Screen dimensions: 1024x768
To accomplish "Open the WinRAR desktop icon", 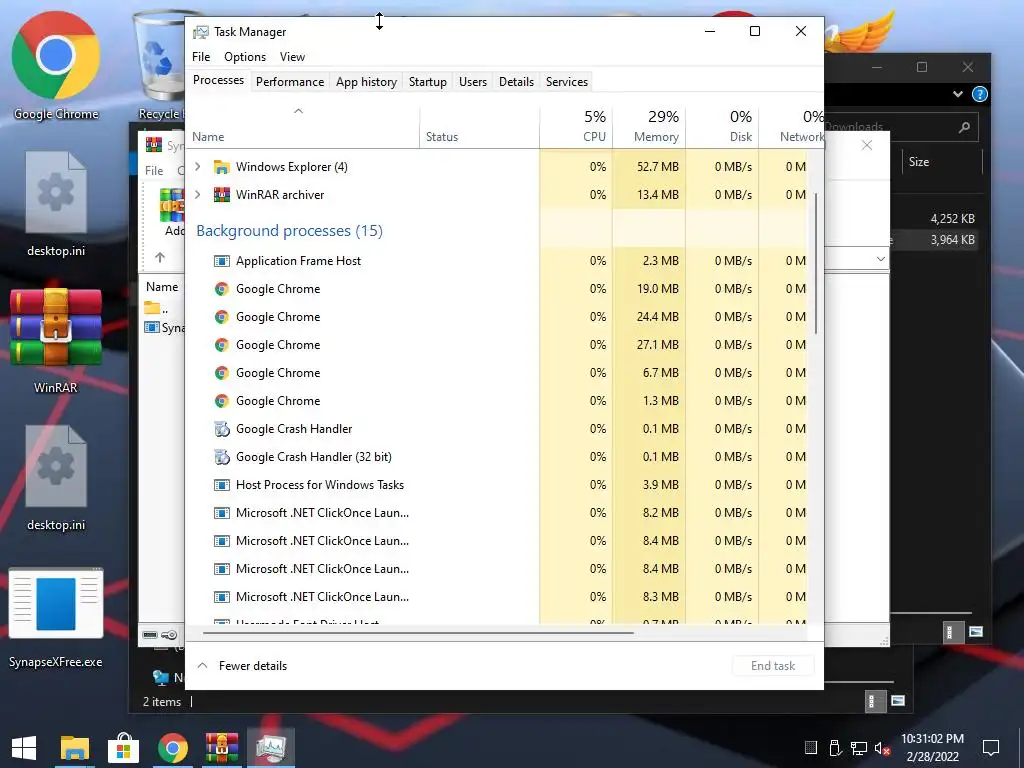I will tap(56, 342).
